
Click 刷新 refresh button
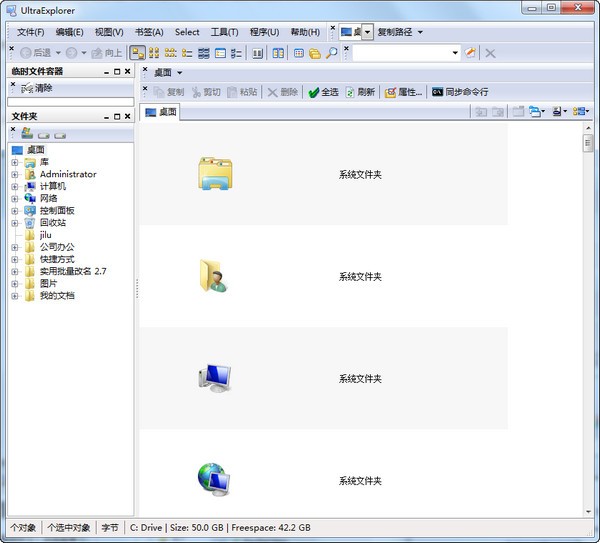pyautogui.click(x=360, y=92)
